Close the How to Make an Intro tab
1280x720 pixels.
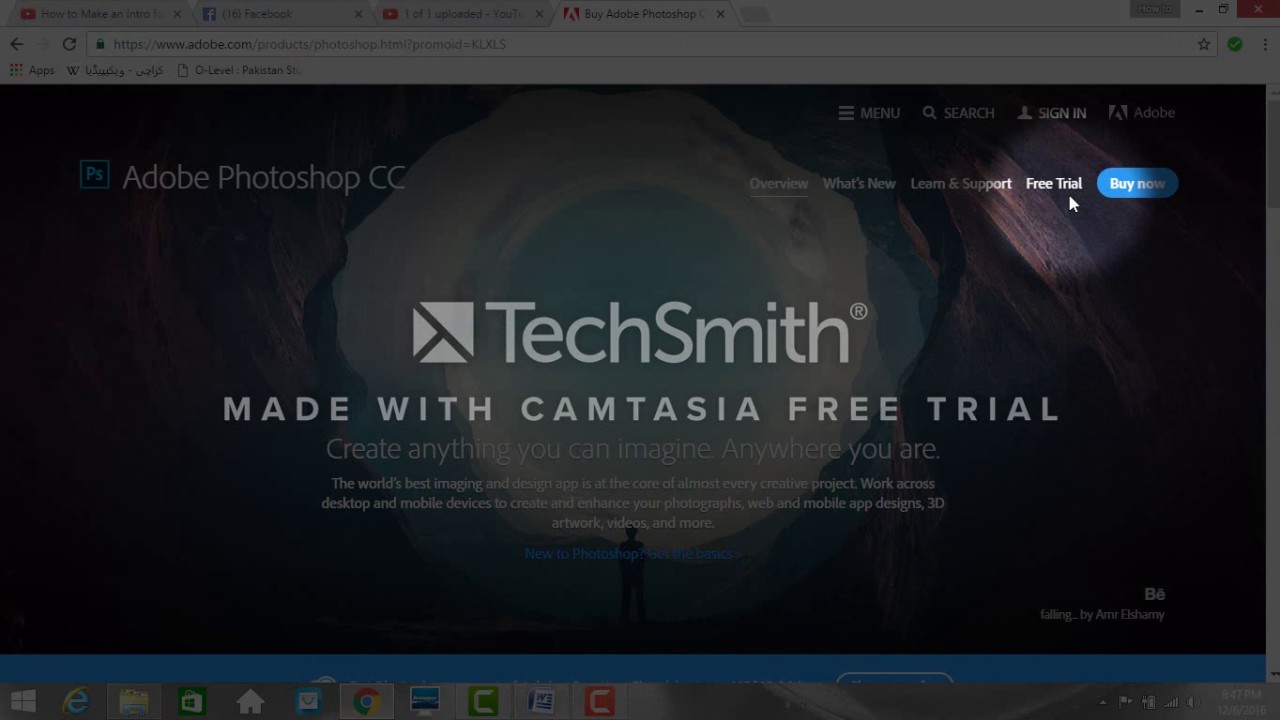(x=177, y=14)
